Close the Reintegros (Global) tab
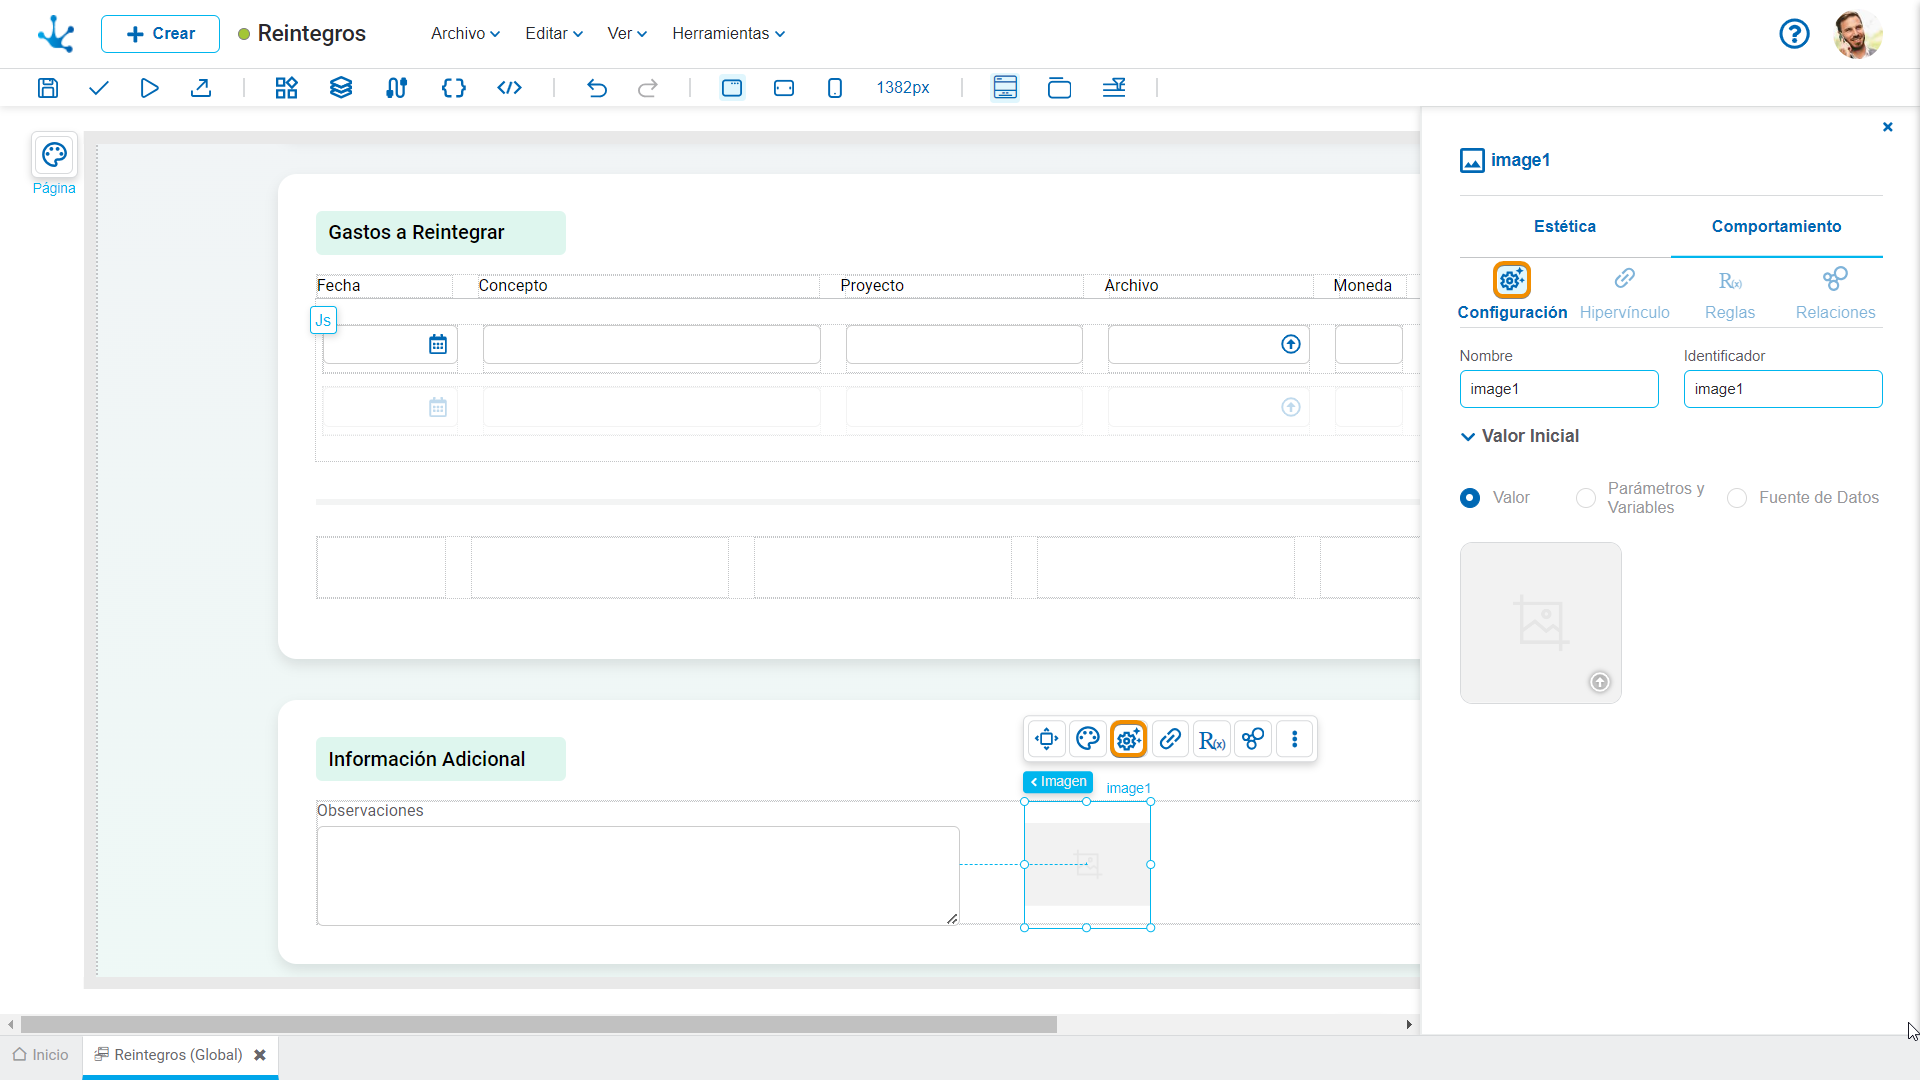This screenshot has width=1920, height=1080. (x=260, y=1055)
